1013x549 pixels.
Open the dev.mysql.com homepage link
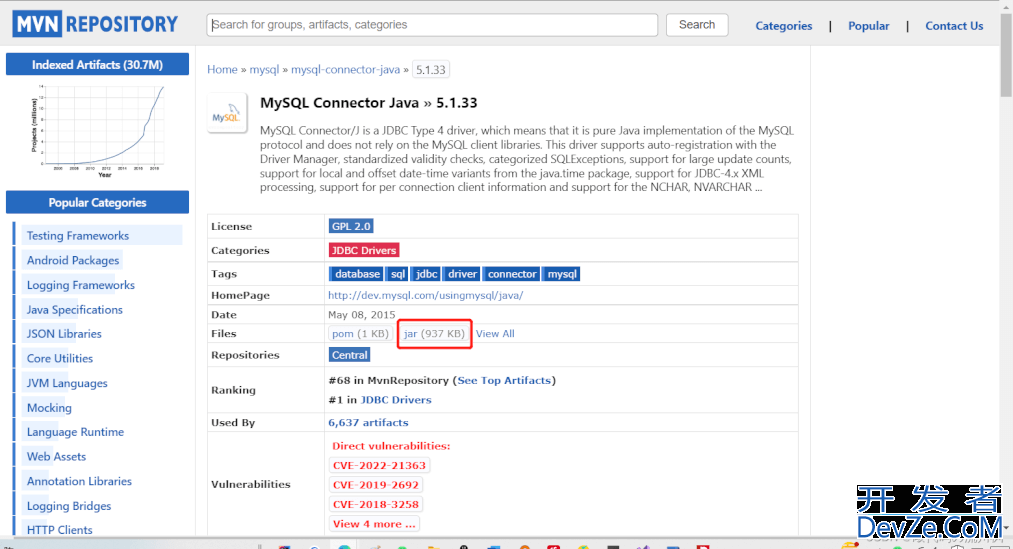(x=426, y=295)
